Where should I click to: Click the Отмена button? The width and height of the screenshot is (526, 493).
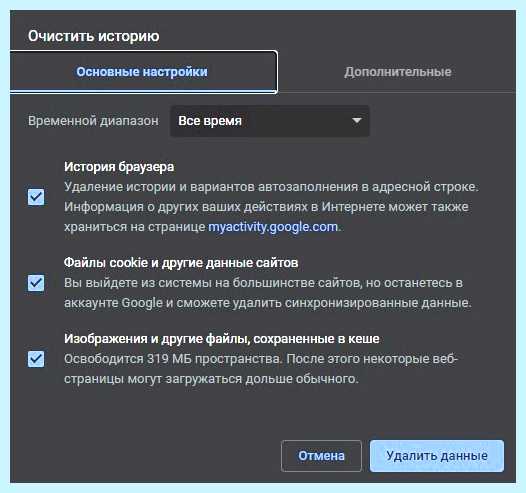[x=321, y=456]
